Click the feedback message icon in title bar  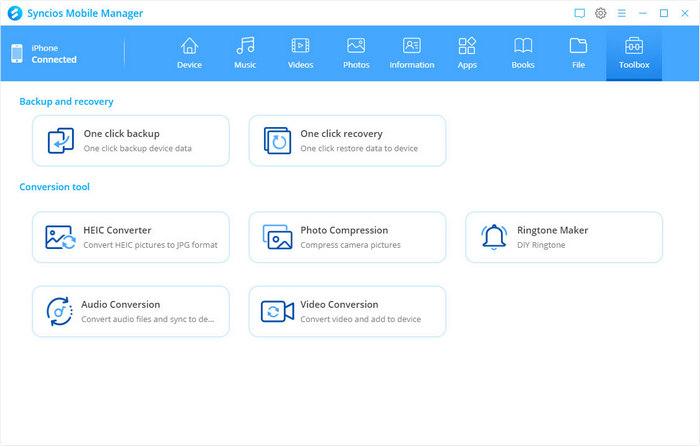click(x=579, y=13)
